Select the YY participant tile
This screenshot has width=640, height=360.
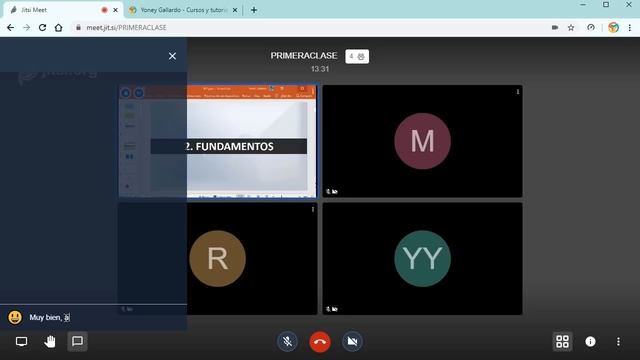coord(422,259)
